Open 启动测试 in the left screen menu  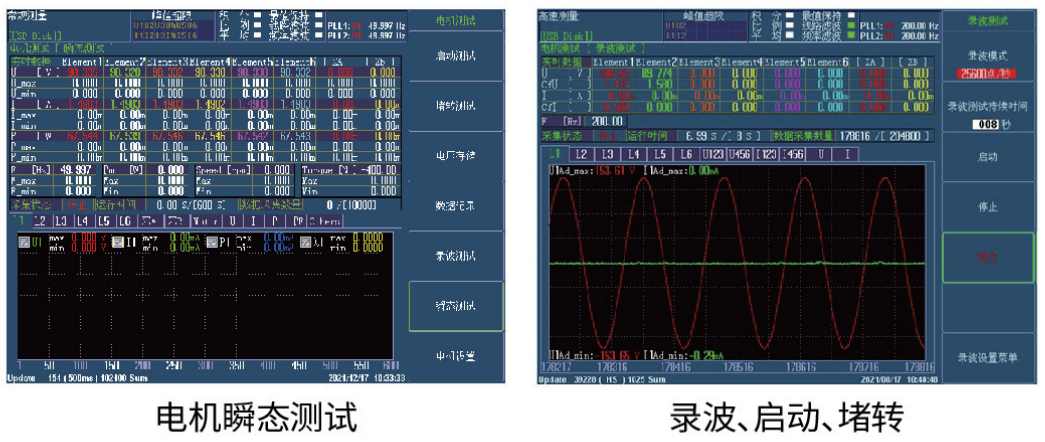click(x=455, y=53)
